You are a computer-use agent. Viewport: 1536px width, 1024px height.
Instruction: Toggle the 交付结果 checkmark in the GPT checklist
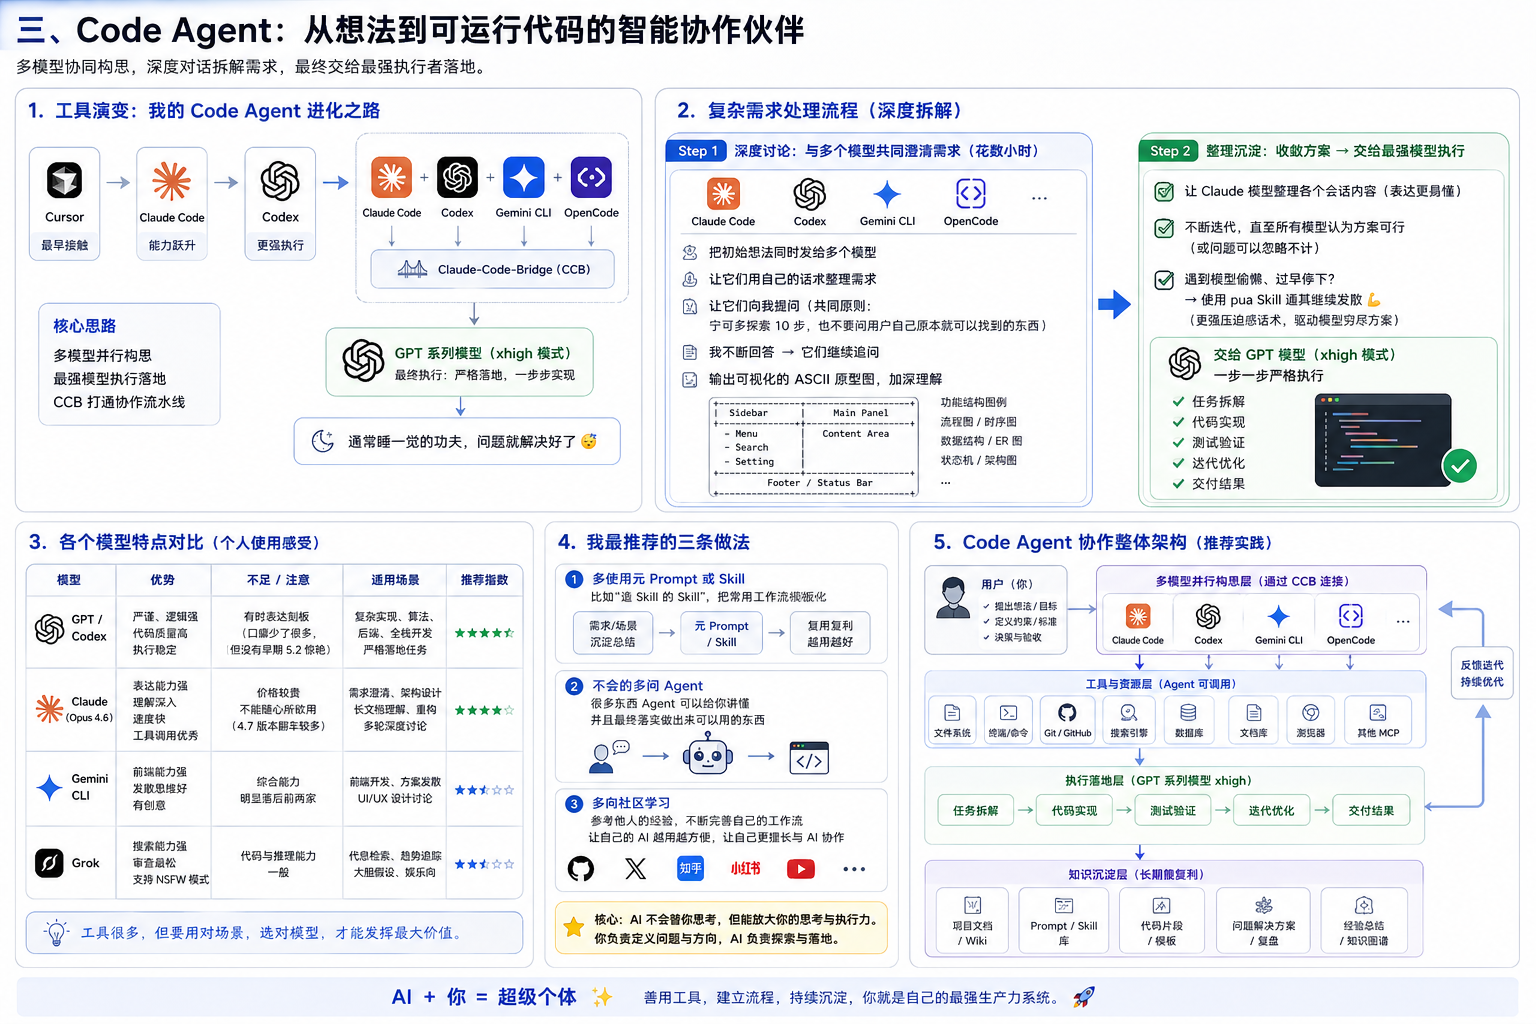click(1179, 483)
